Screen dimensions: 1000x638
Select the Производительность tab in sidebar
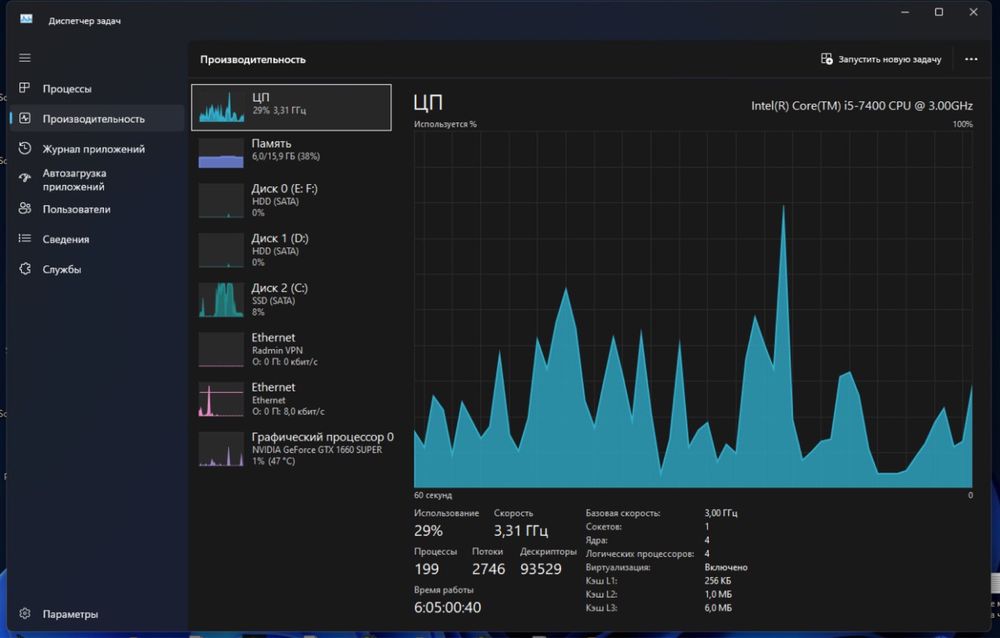coord(97,119)
